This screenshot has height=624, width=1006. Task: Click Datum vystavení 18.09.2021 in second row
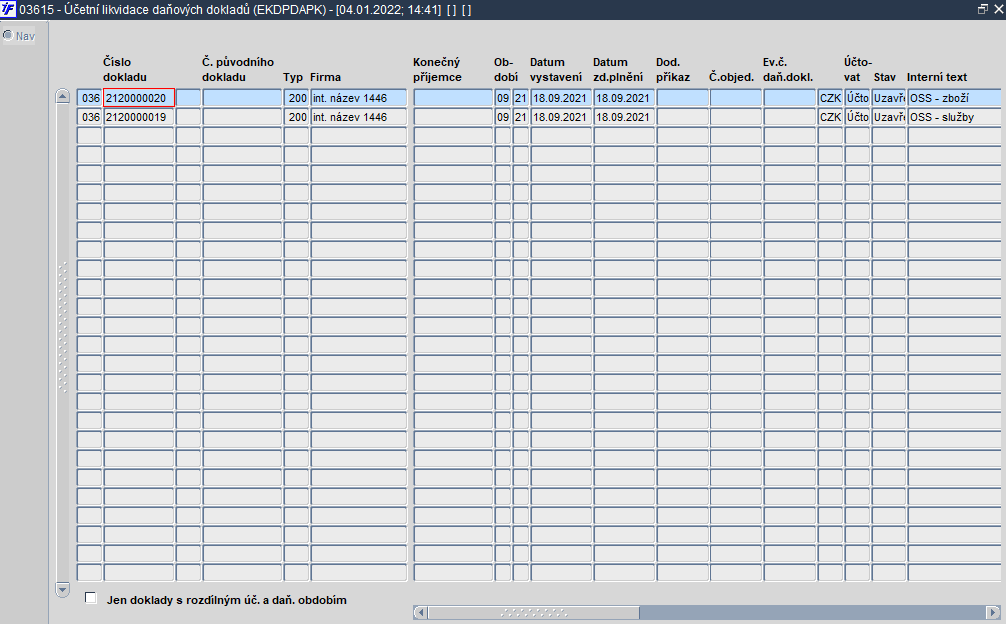[x=561, y=117]
